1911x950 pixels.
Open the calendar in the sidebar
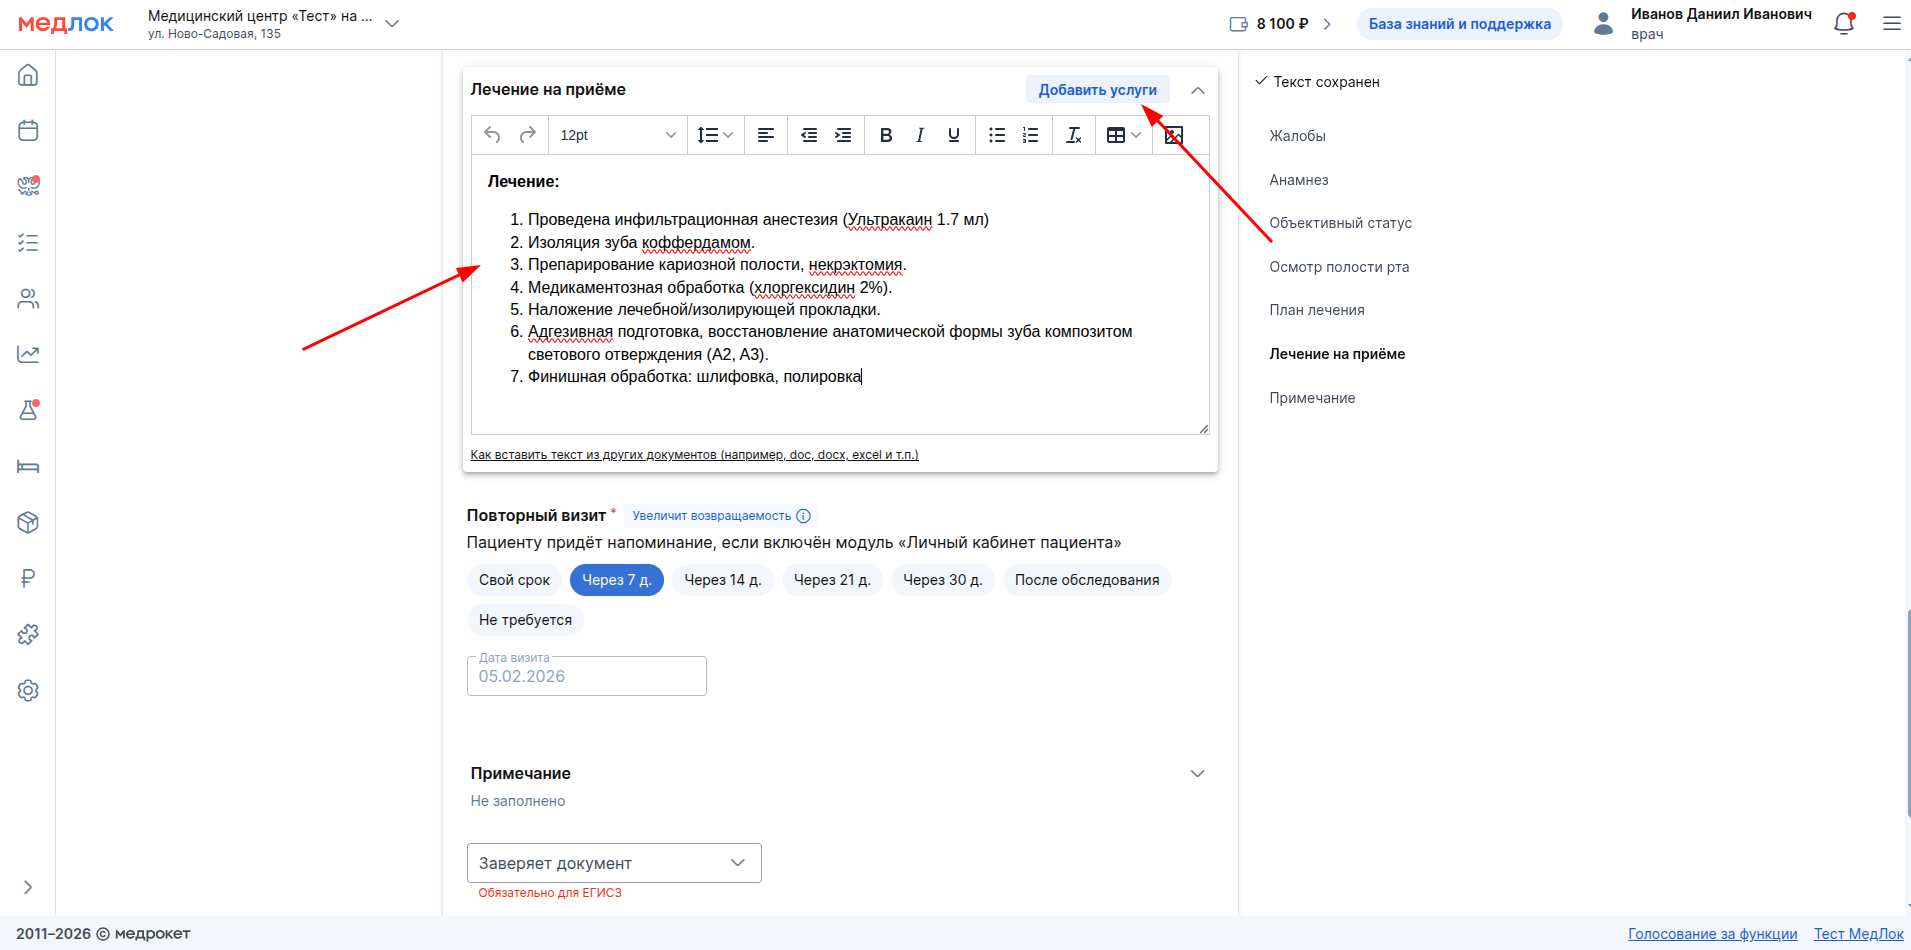point(28,131)
